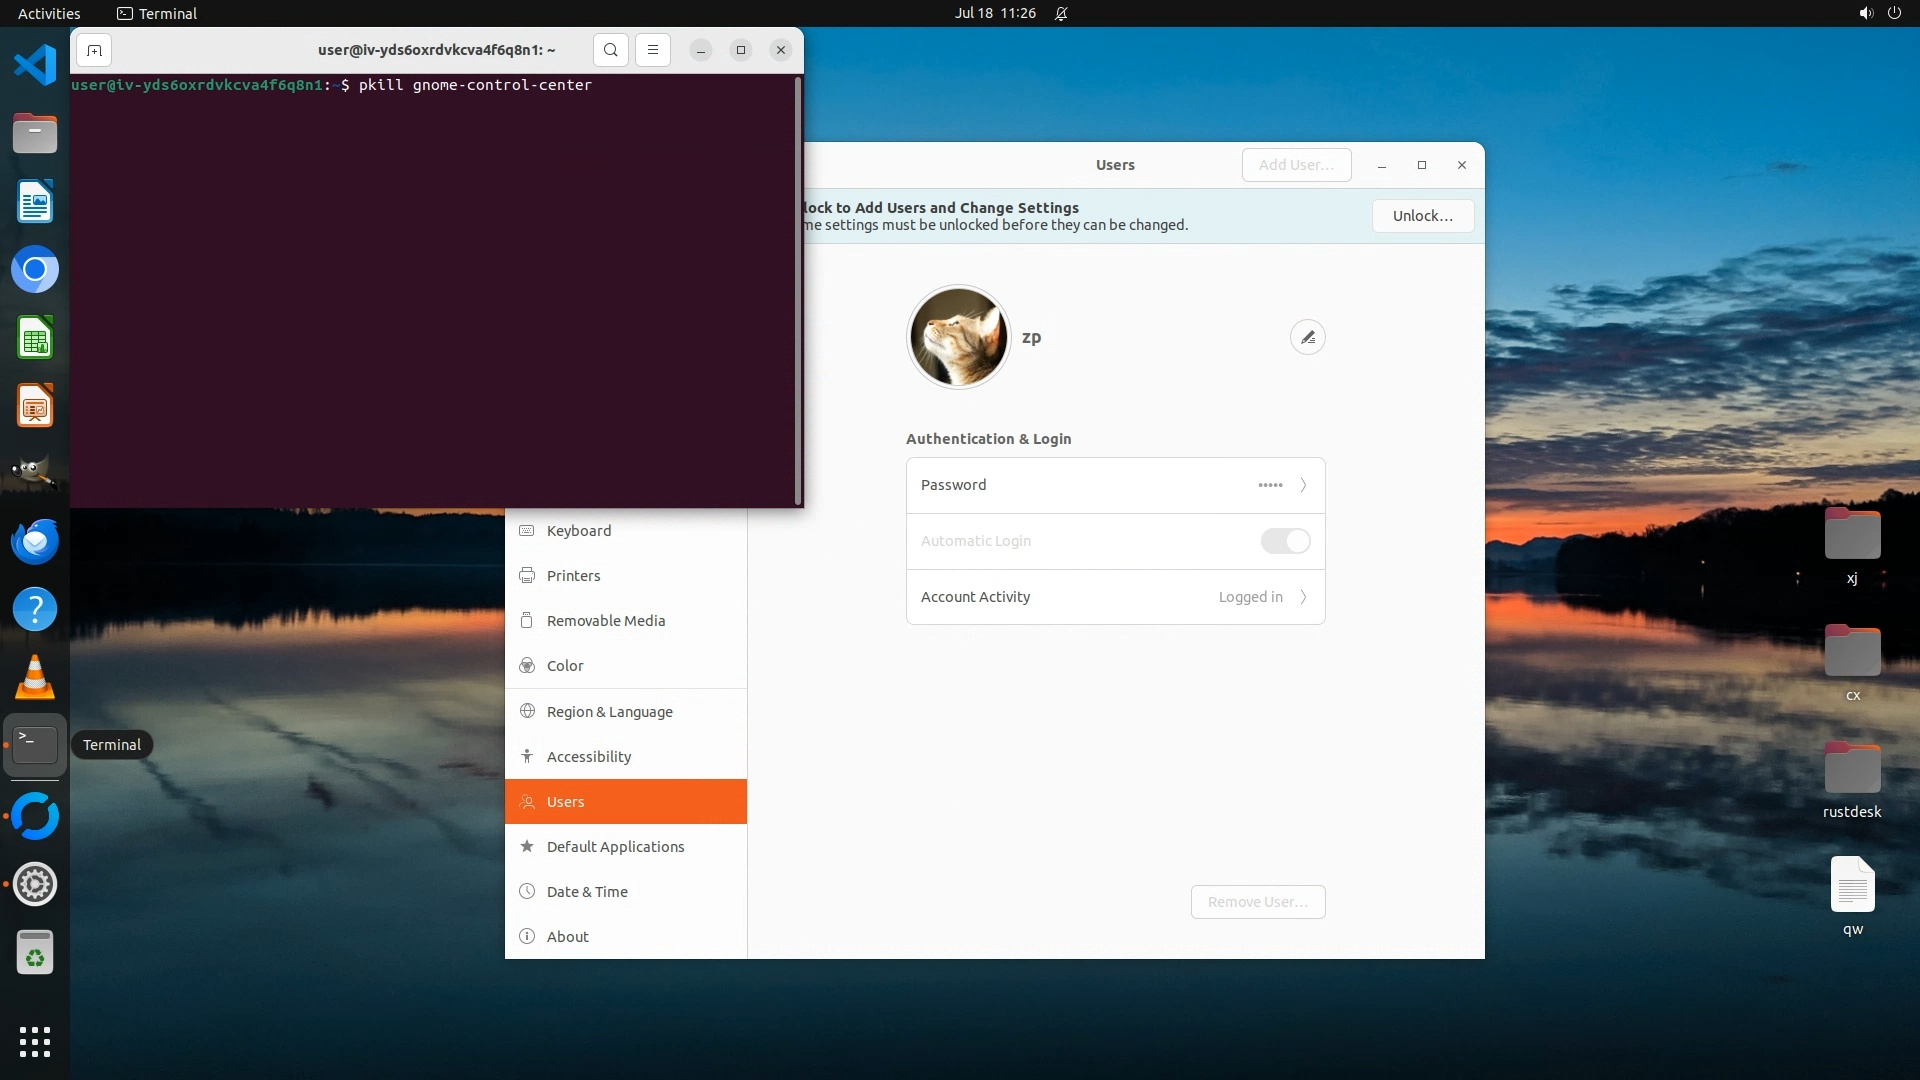Select Default Applications in sidebar
The height and width of the screenshot is (1080, 1920).
tap(615, 847)
